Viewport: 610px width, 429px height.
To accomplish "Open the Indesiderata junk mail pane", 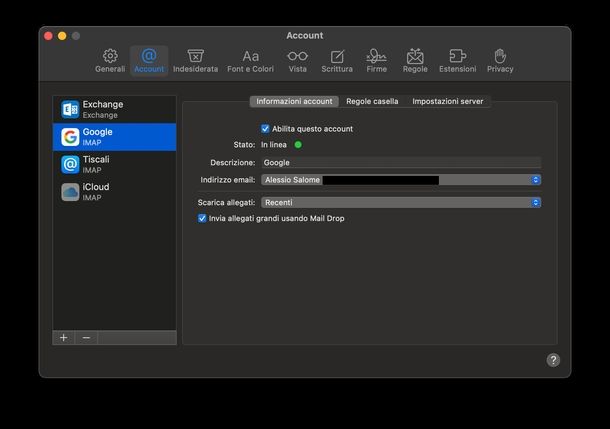I will (x=195, y=60).
